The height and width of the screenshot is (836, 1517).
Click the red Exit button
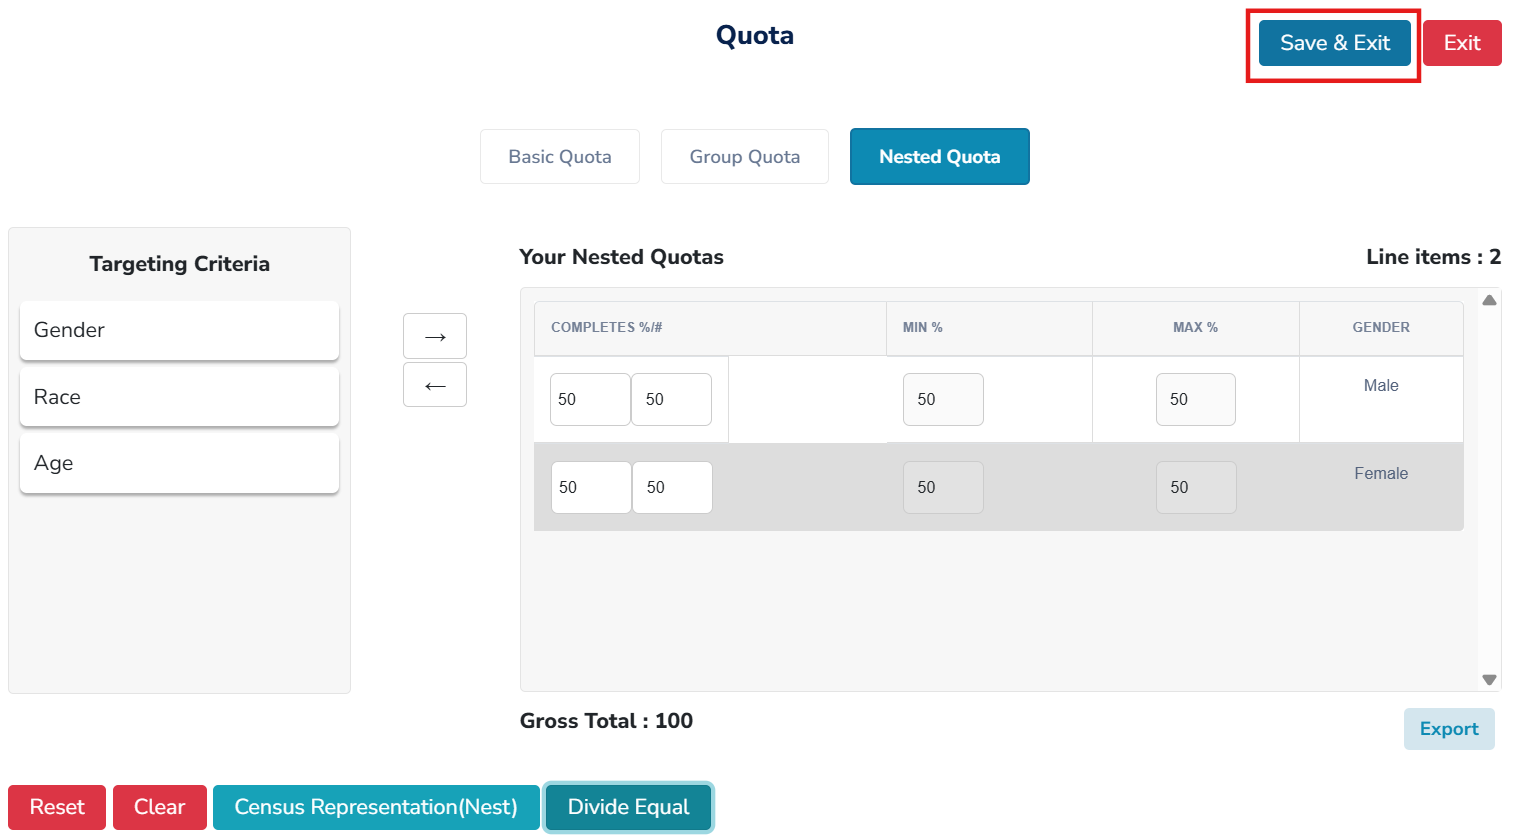[x=1461, y=43]
